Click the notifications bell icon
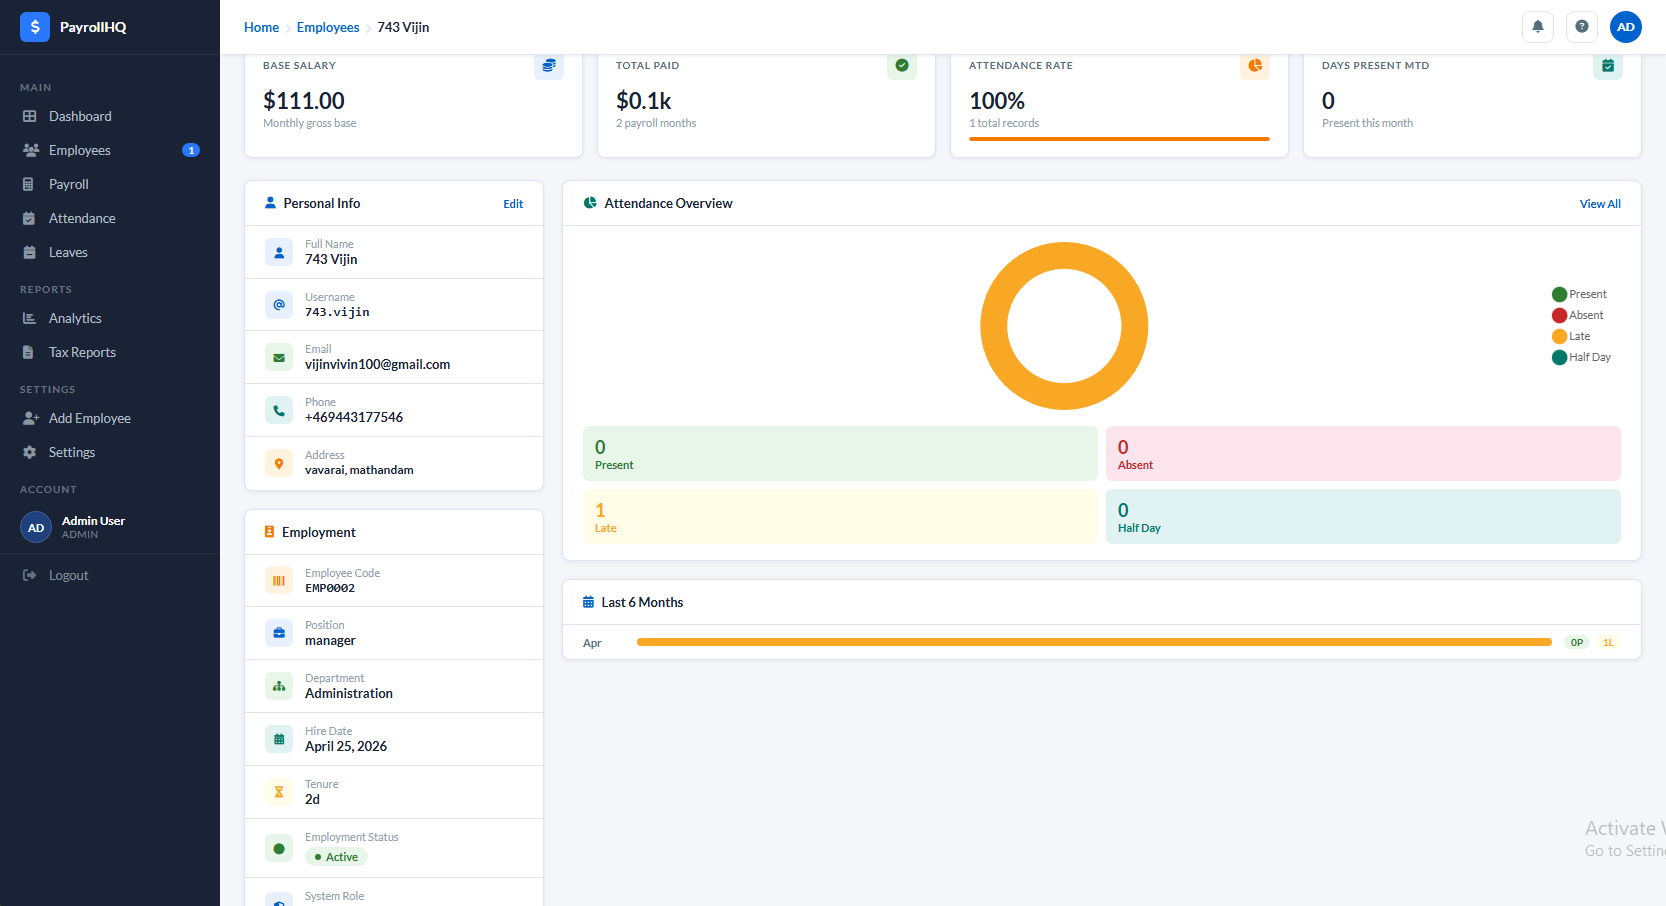The width and height of the screenshot is (1666, 906). pyautogui.click(x=1537, y=27)
